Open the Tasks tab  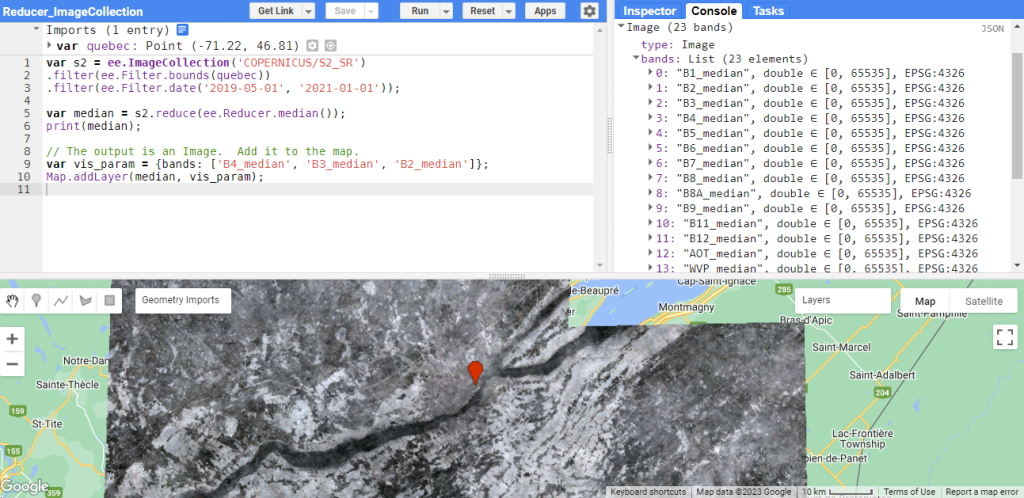pyautogui.click(x=768, y=11)
